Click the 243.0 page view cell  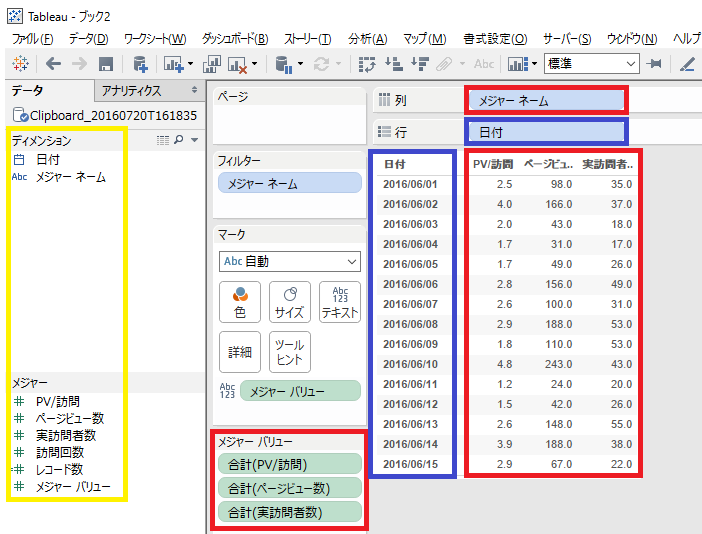(x=558, y=364)
